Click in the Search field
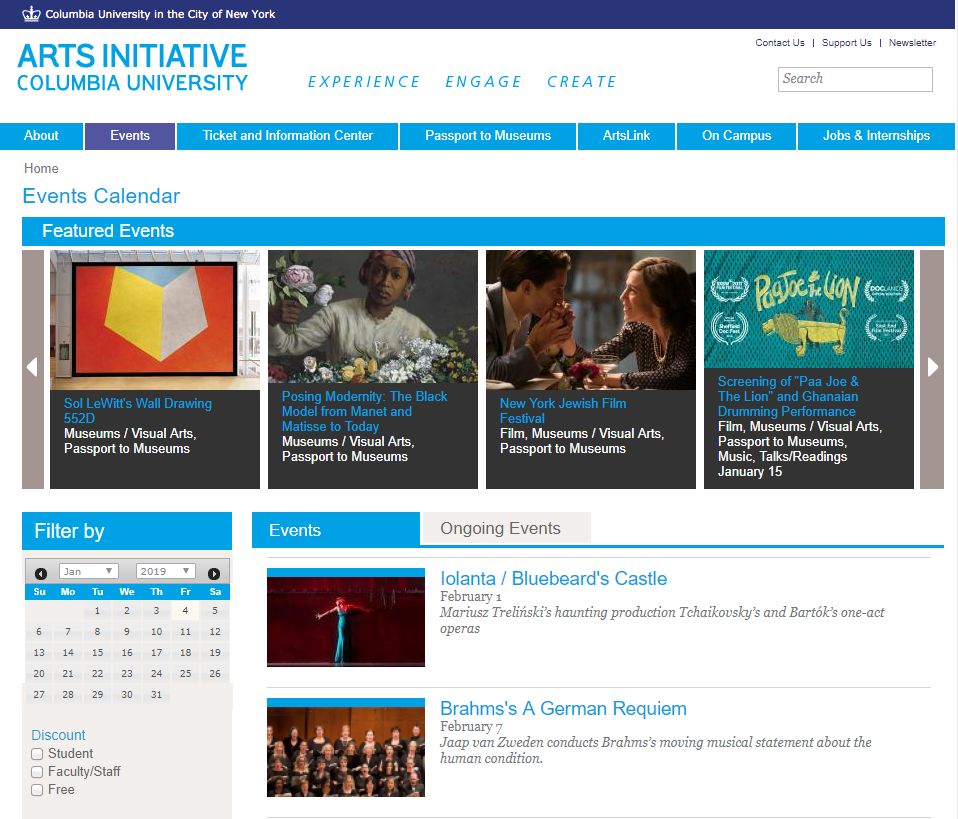958x819 pixels. pyautogui.click(x=855, y=79)
